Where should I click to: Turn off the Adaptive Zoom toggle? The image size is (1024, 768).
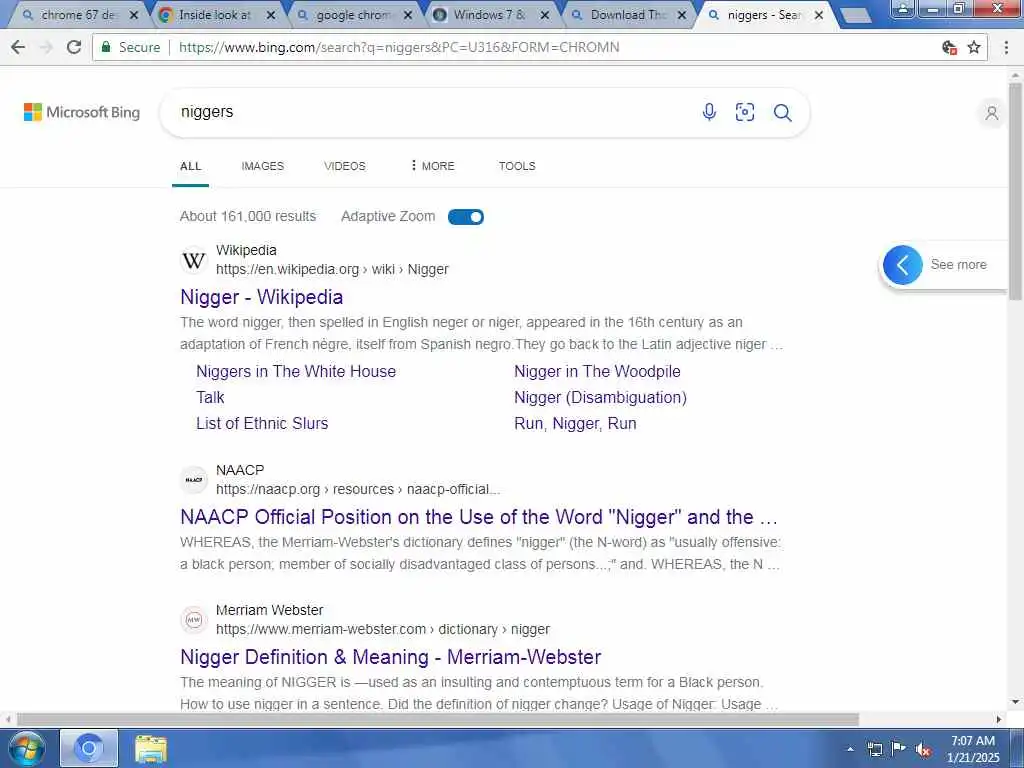pyautogui.click(x=466, y=217)
